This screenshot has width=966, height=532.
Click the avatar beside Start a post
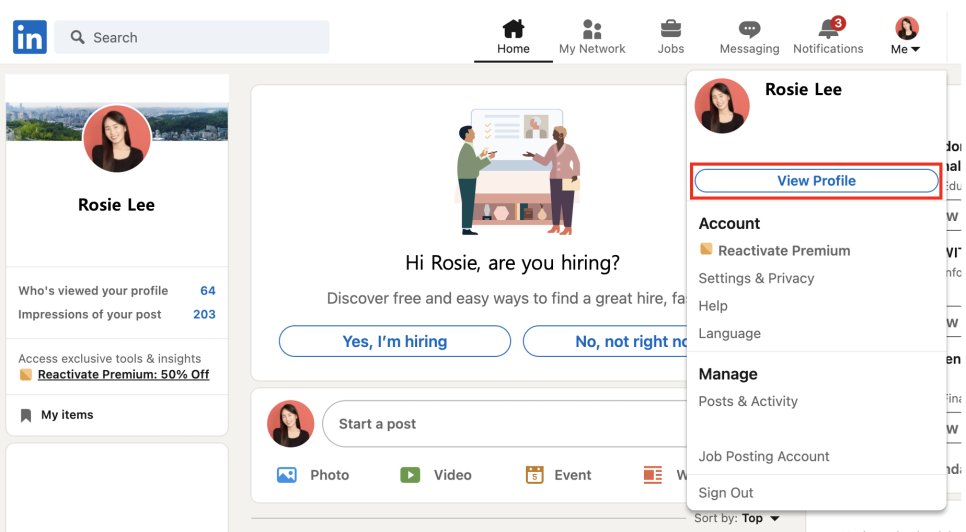(x=290, y=424)
